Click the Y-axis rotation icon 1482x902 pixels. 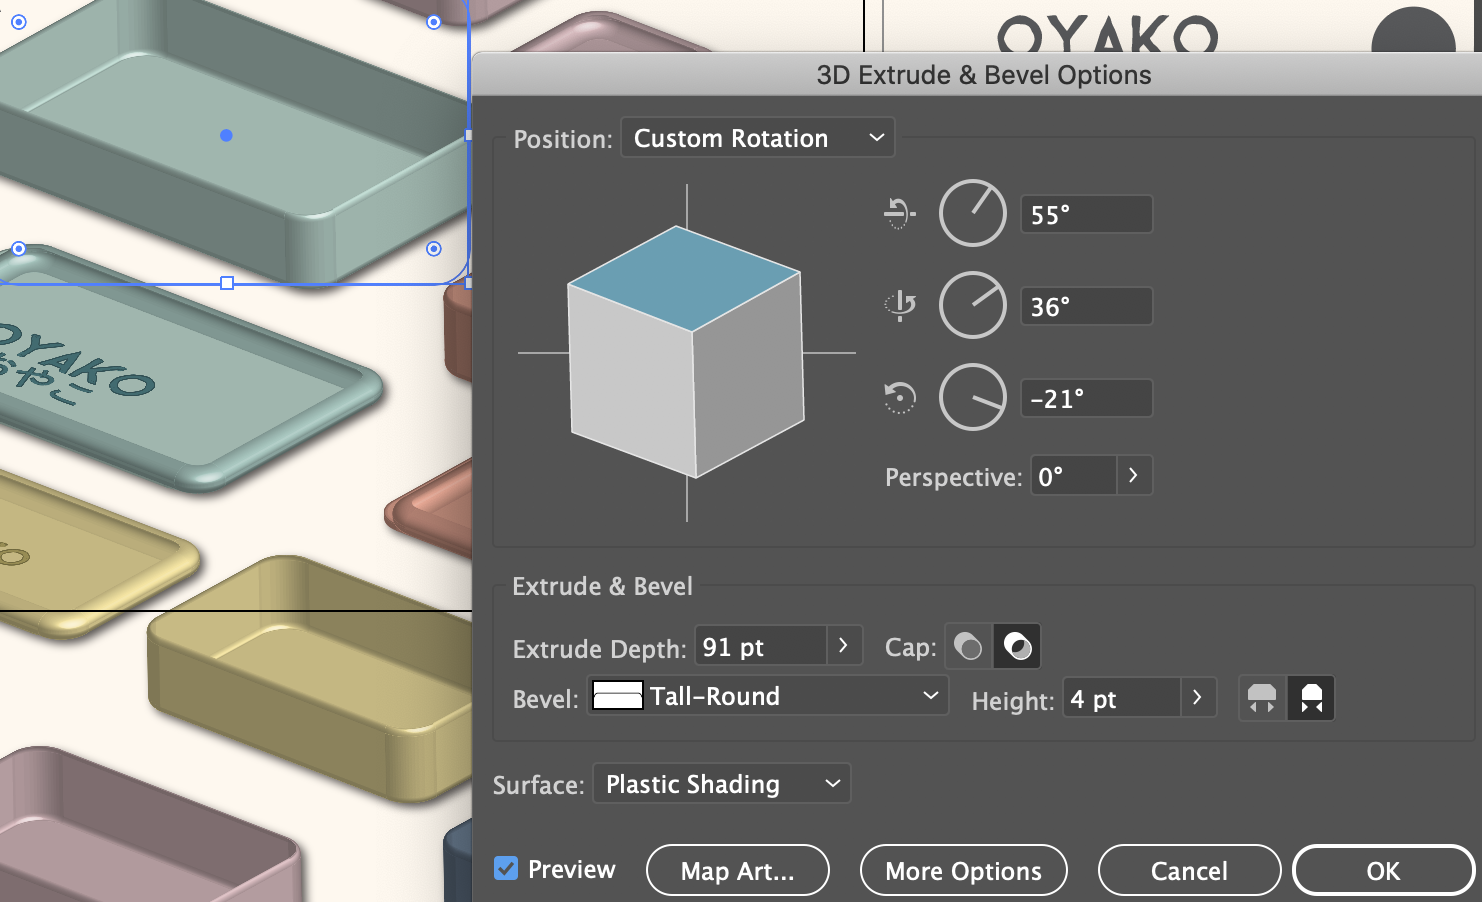point(900,305)
